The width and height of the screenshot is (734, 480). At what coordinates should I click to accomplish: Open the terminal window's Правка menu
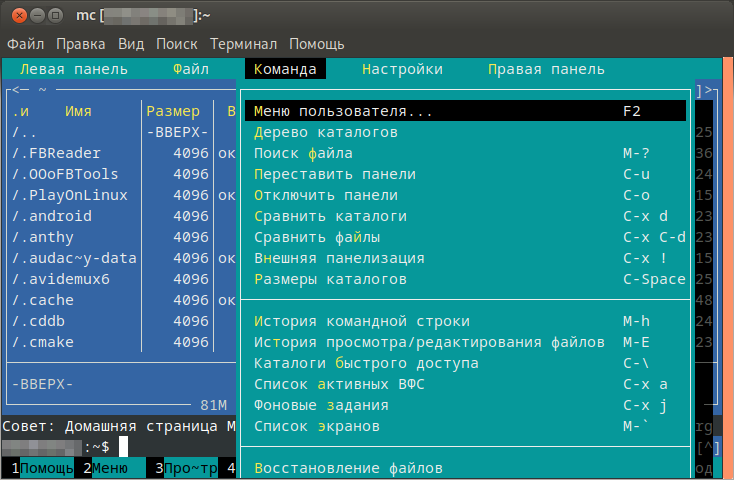click(x=81, y=44)
